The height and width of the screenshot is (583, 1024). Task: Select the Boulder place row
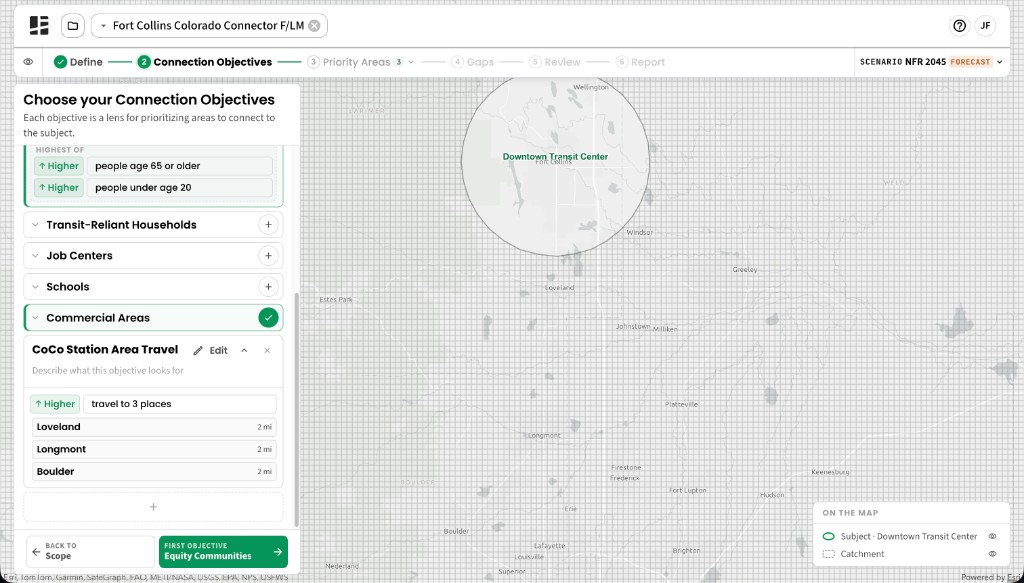pyautogui.click(x=154, y=471)
